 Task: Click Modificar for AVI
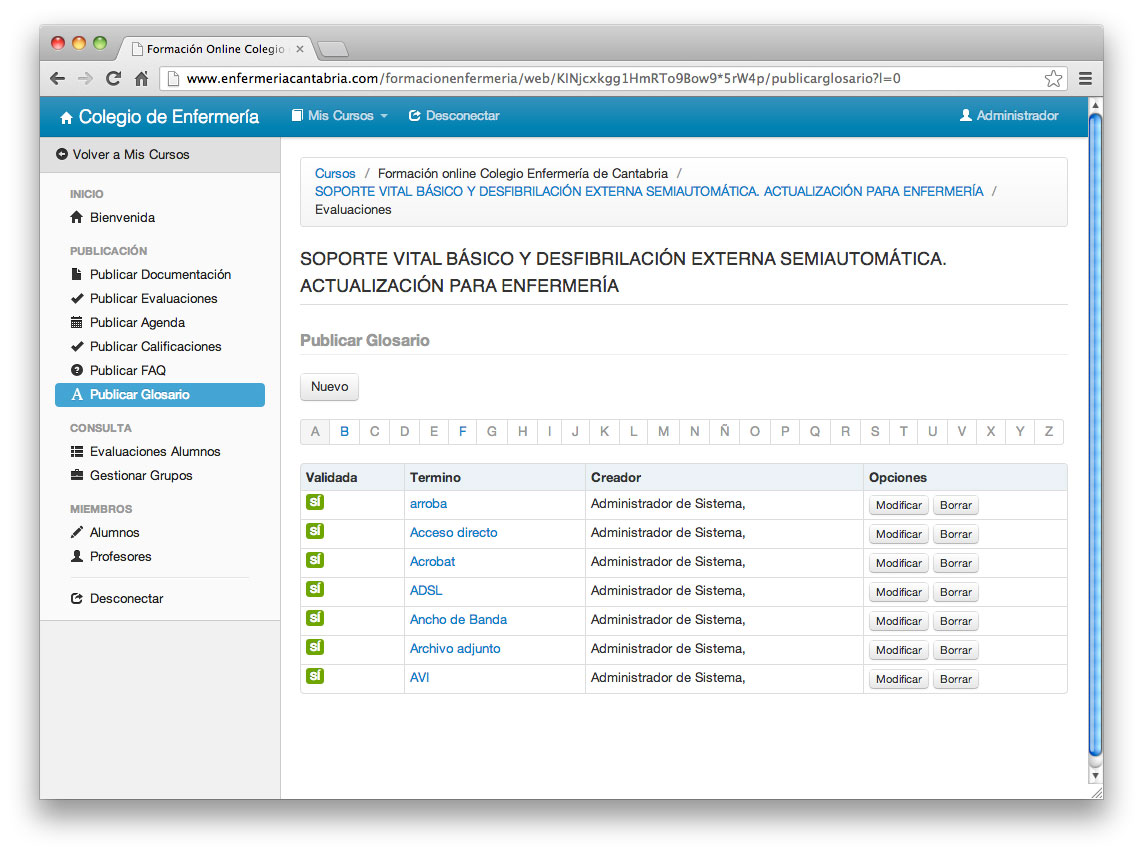pos(899,680)
